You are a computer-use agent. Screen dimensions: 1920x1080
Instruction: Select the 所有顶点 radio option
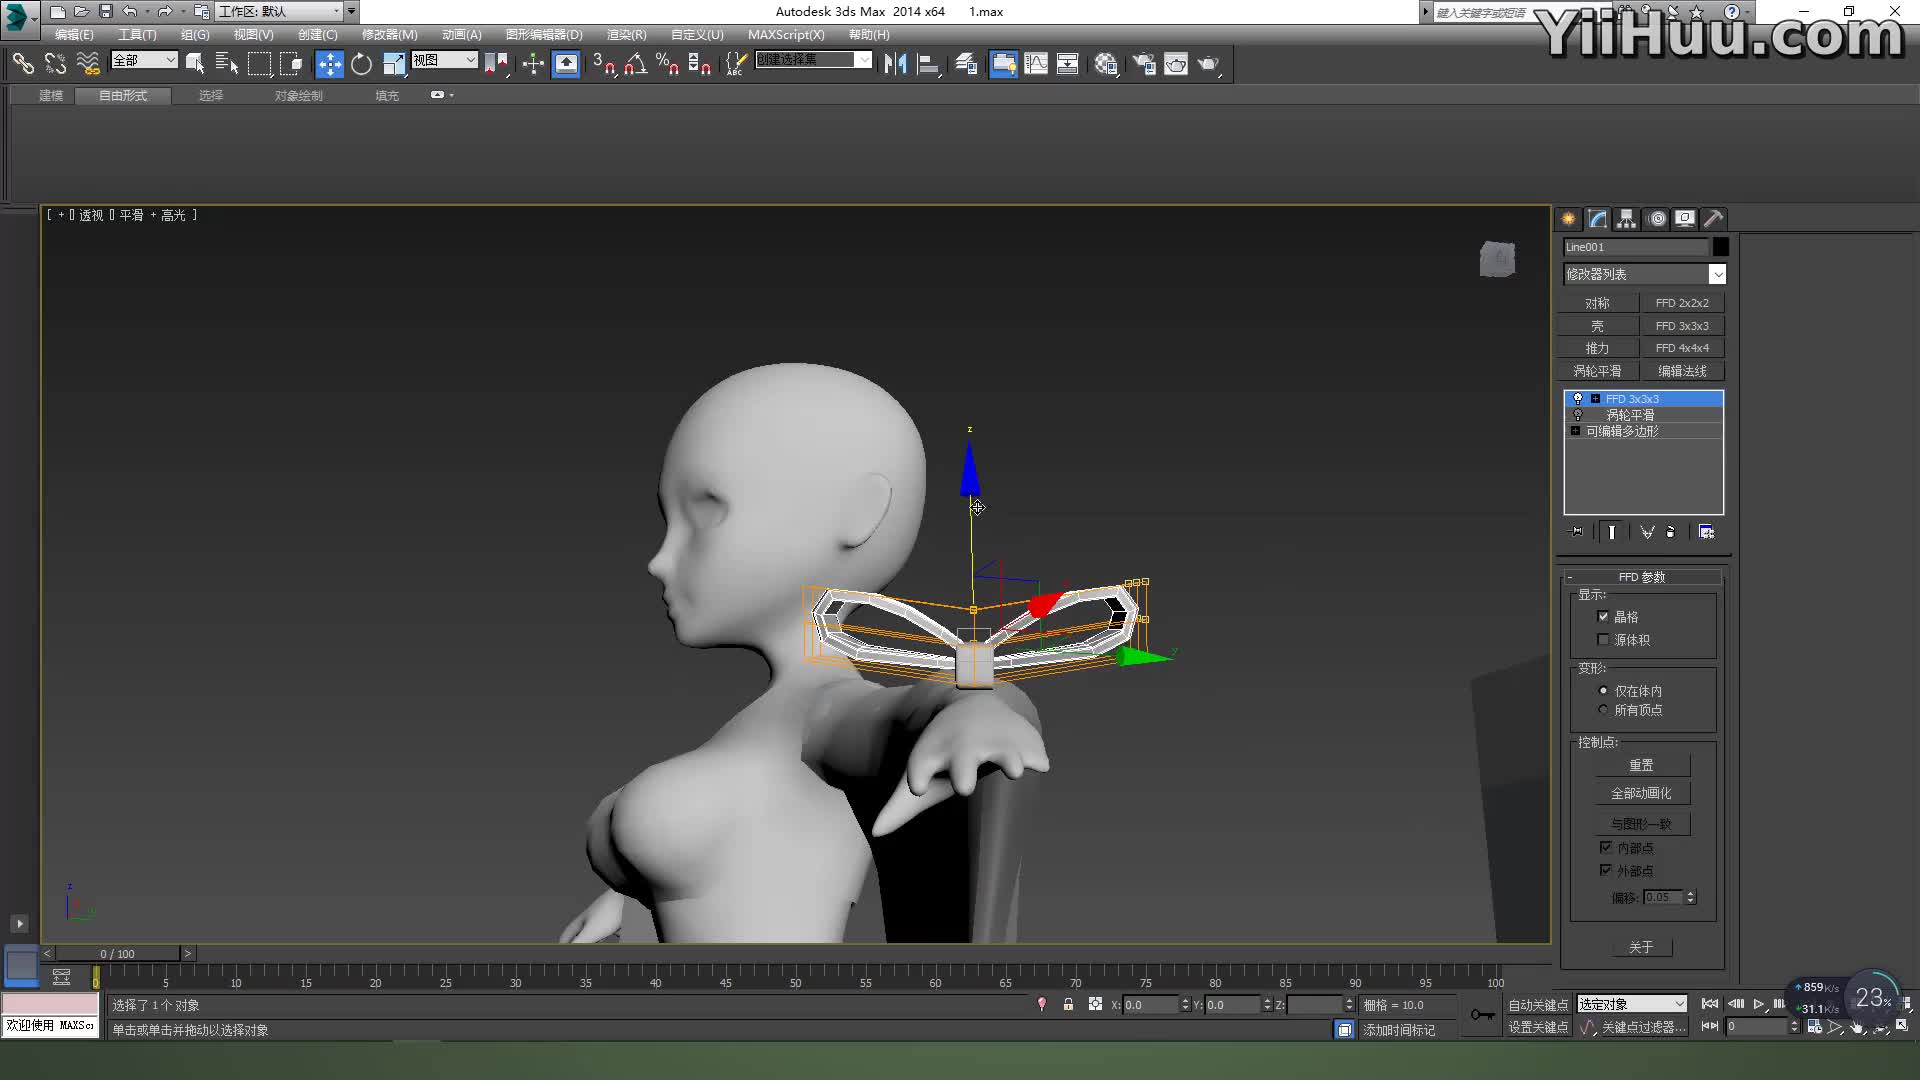coord(1603,710)
